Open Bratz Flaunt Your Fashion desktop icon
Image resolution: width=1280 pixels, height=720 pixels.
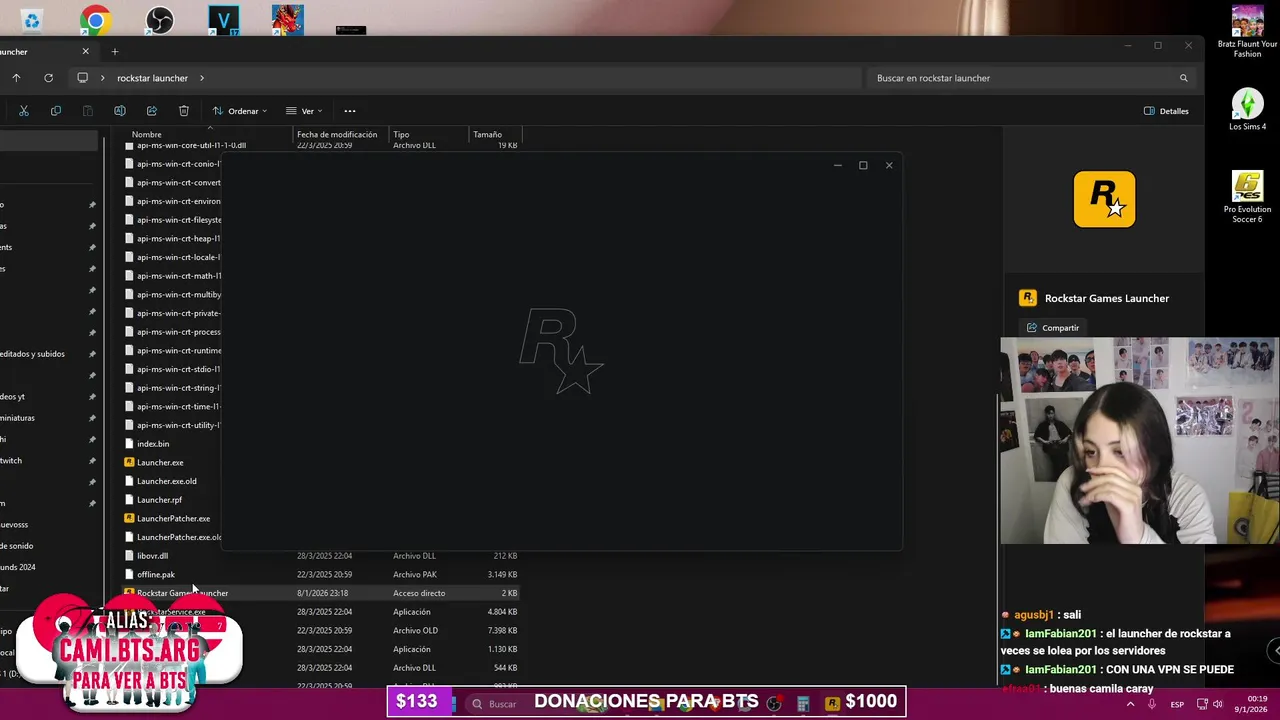[1247, 32]
